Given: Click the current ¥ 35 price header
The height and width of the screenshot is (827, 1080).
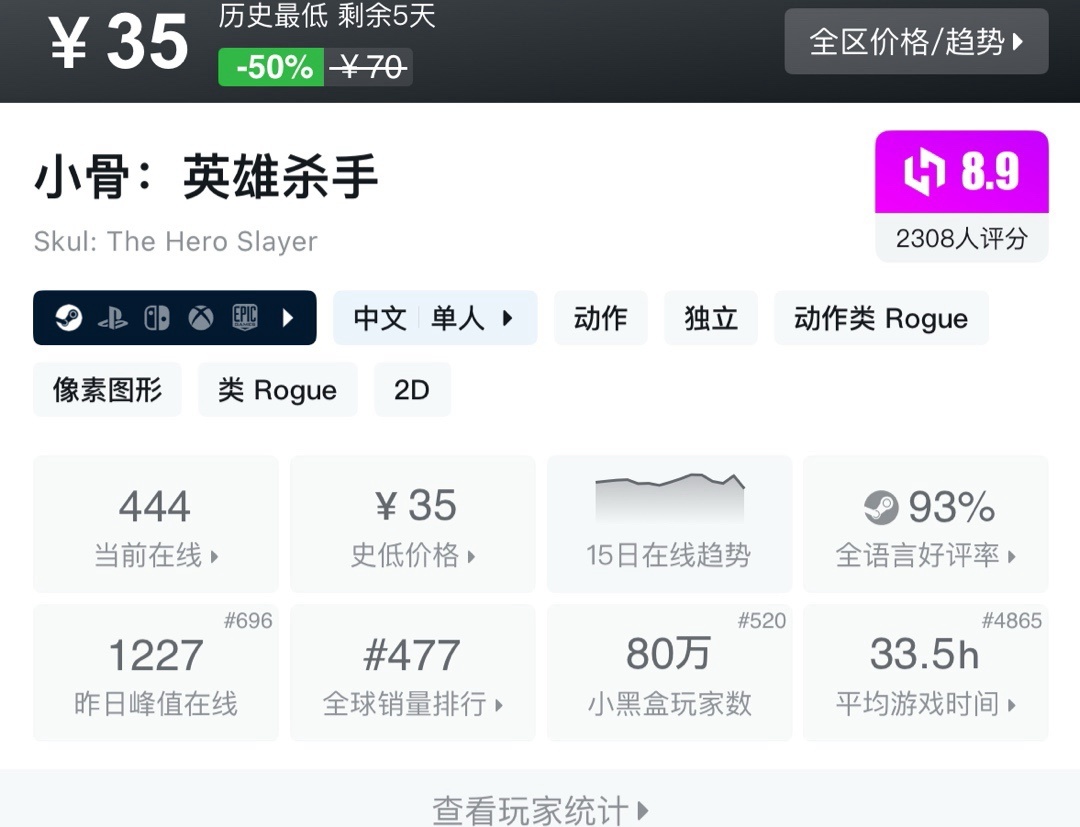Looking at the screenshot, I should (118, 43).
